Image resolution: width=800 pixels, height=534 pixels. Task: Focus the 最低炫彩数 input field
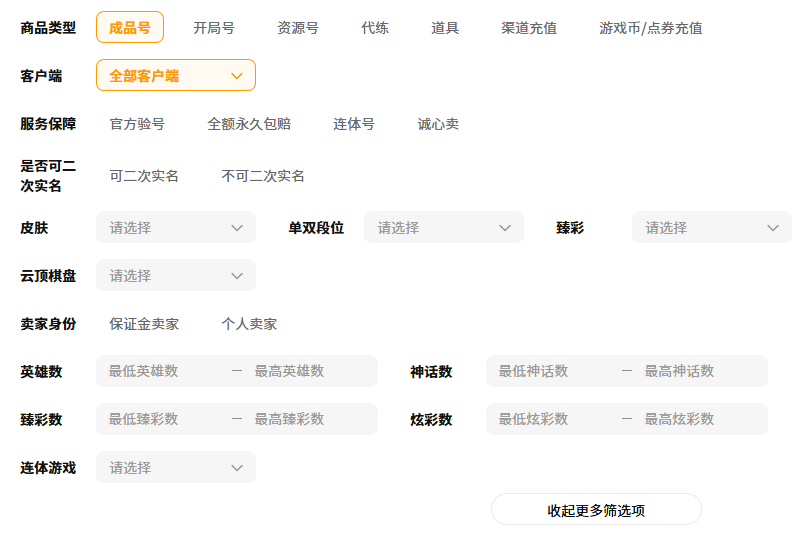(550, 419)
